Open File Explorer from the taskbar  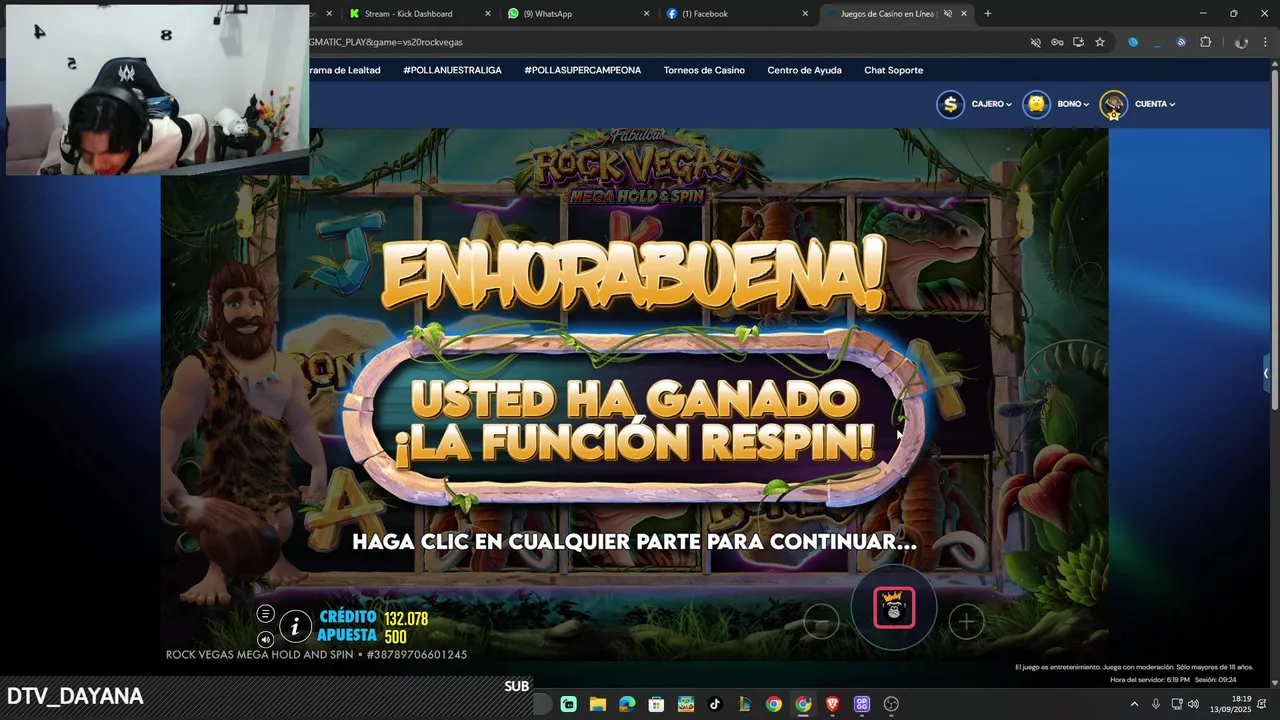pyautogui.click(x=598, y=704)
